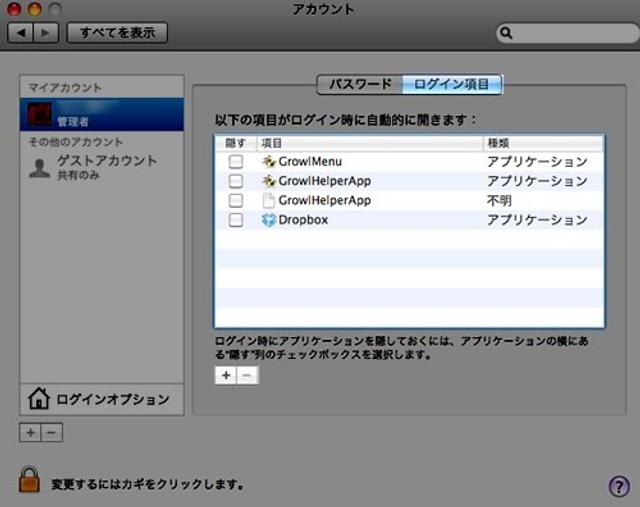640x507 pixels.
Task: Click the lock icon to allow changes
Action: click(29, 480)
